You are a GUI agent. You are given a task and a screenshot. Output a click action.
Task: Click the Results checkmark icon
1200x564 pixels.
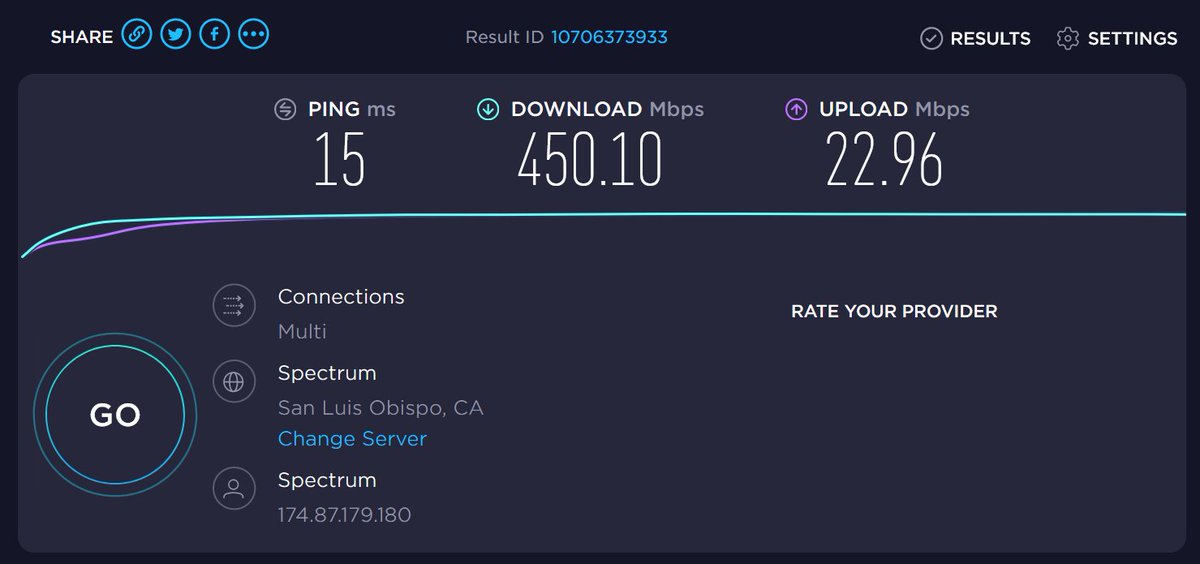pos(931,38)
